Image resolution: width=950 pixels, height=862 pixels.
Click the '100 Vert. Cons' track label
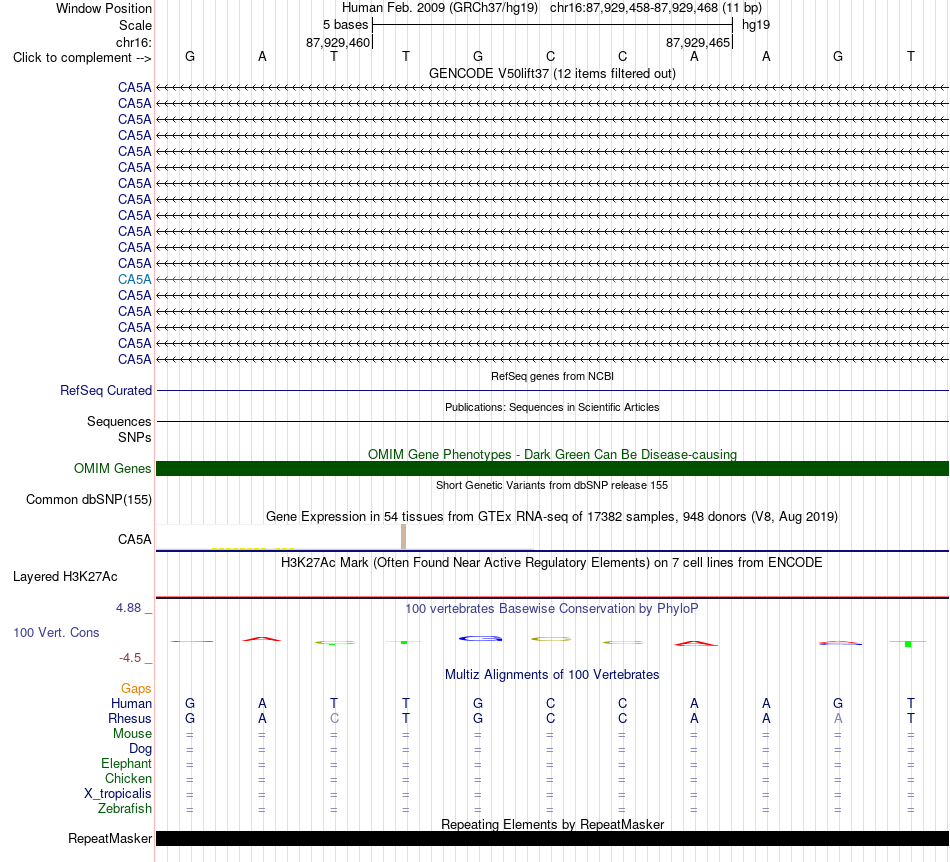tap(56, 632)
